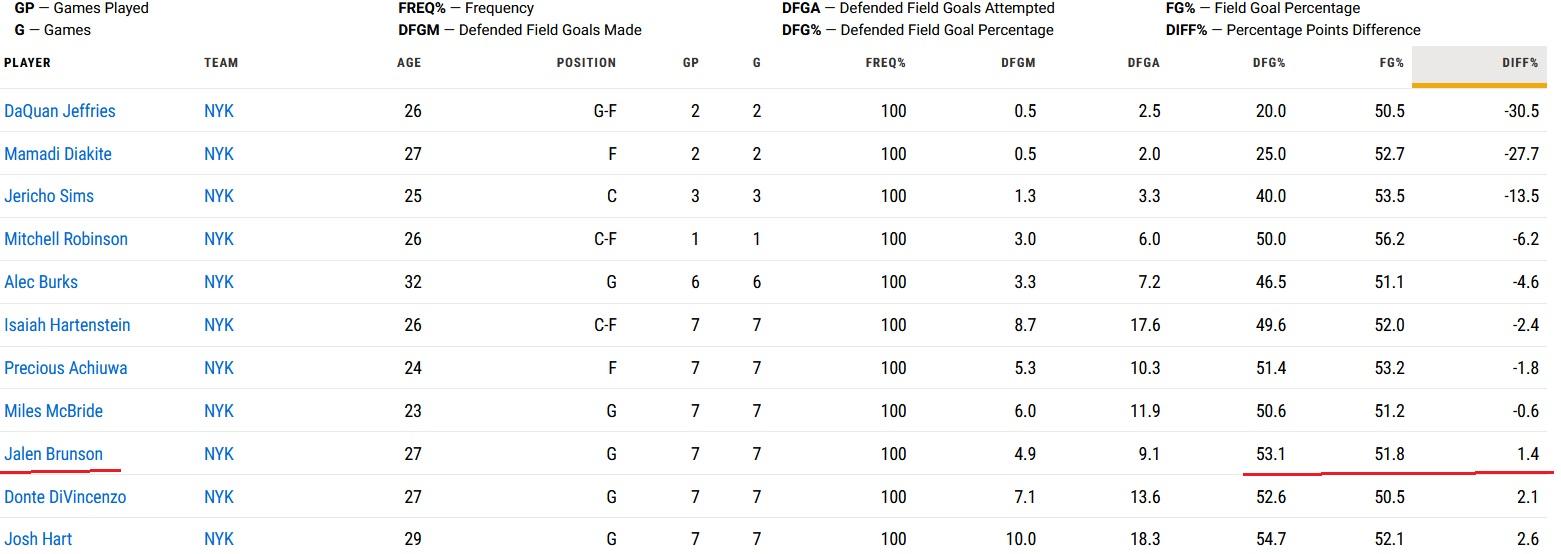Click NYK team link in Josh Hart row
1561x554 pixels.
point(219,539)
